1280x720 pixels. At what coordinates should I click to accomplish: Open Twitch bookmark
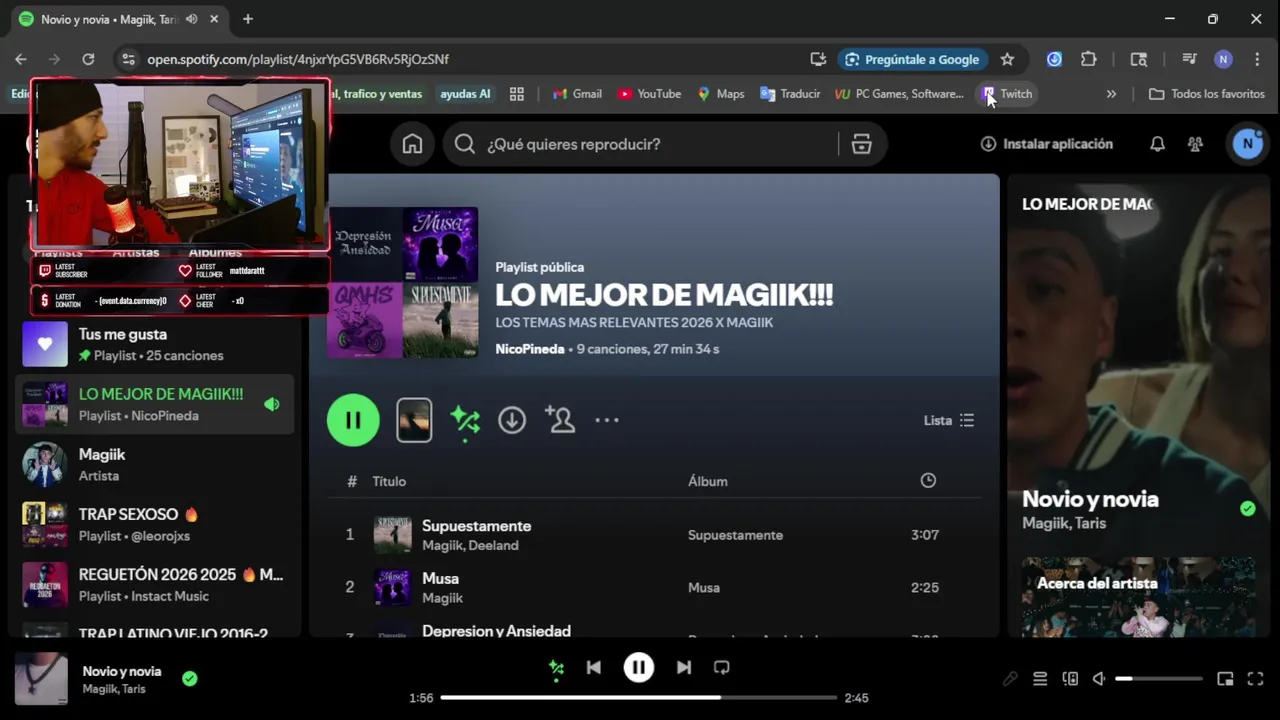1007,94
